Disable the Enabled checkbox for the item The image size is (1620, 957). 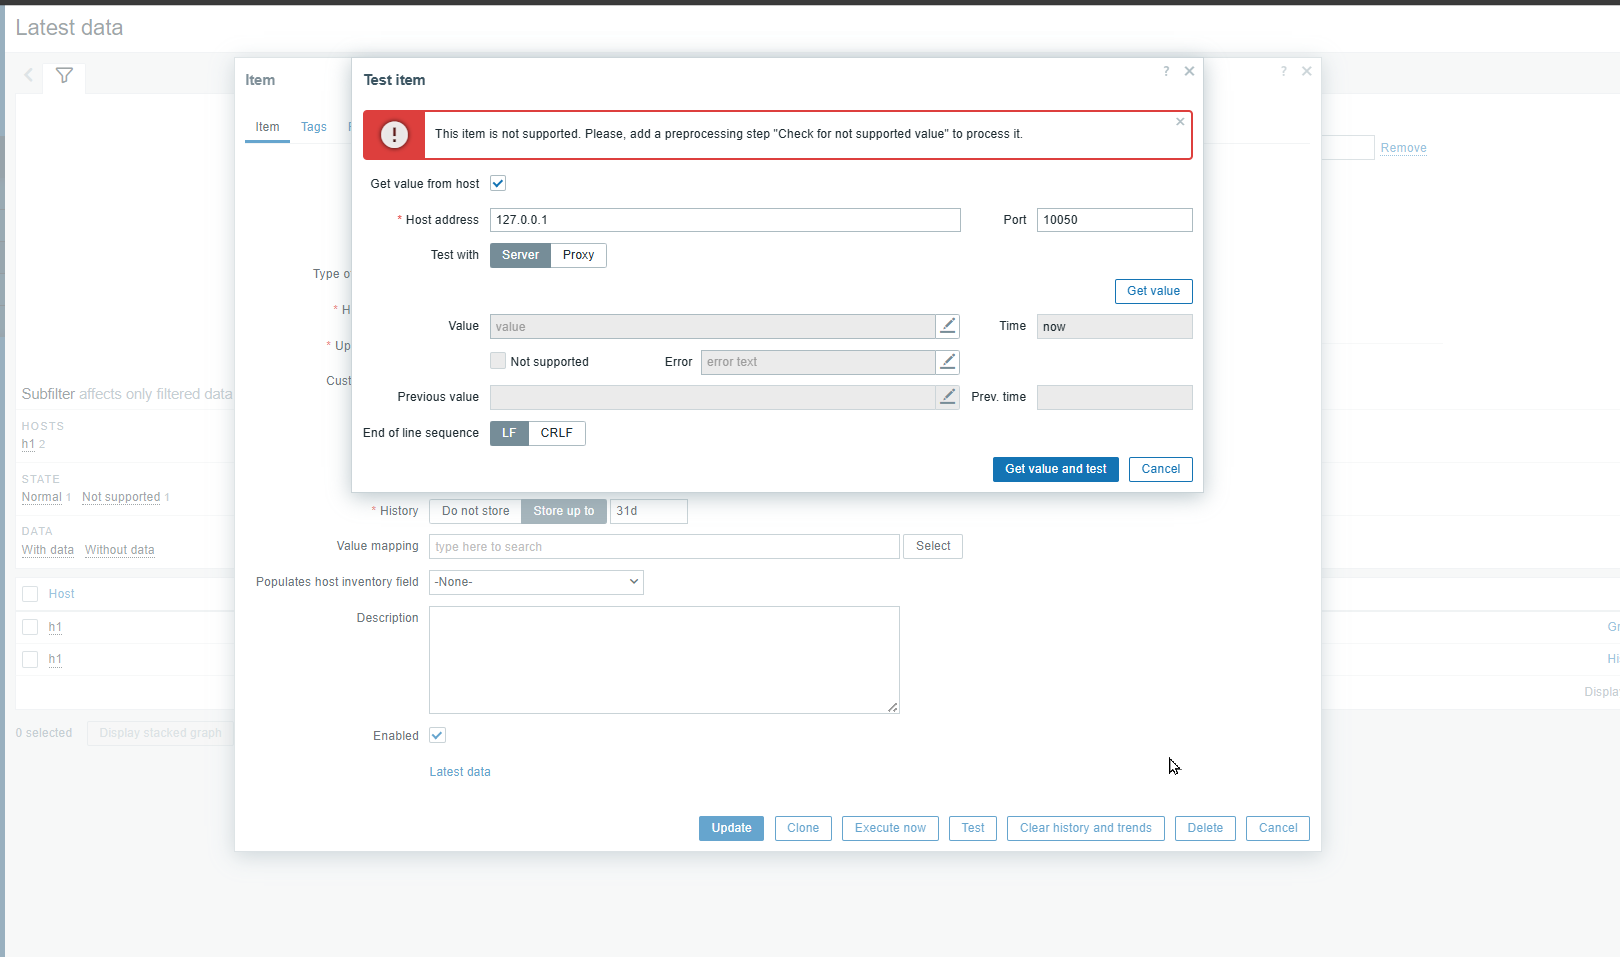pyautogui.click(x=437, y=735)
